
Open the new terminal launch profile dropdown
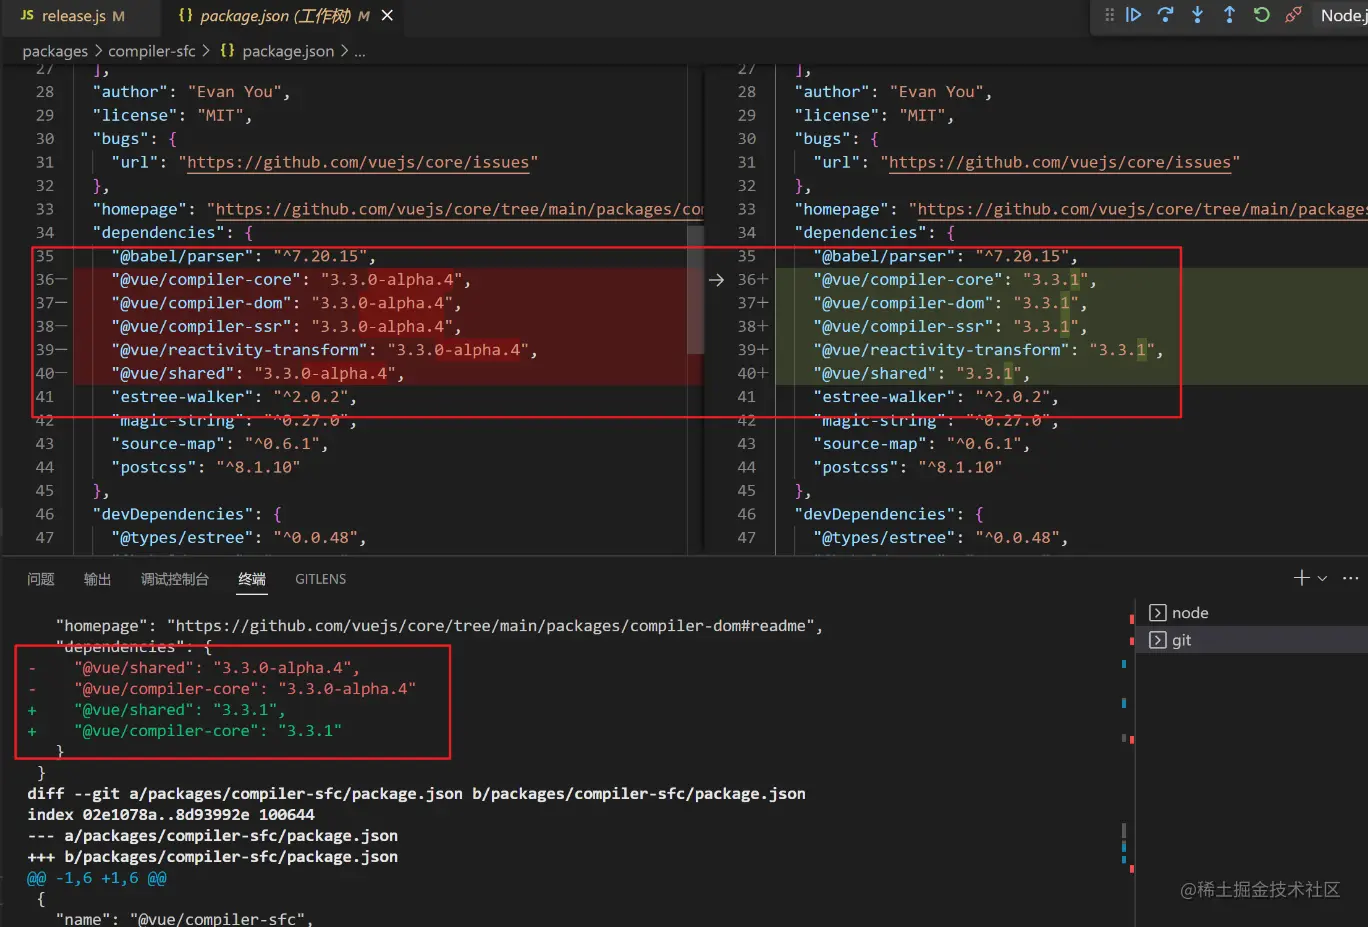1322,579
